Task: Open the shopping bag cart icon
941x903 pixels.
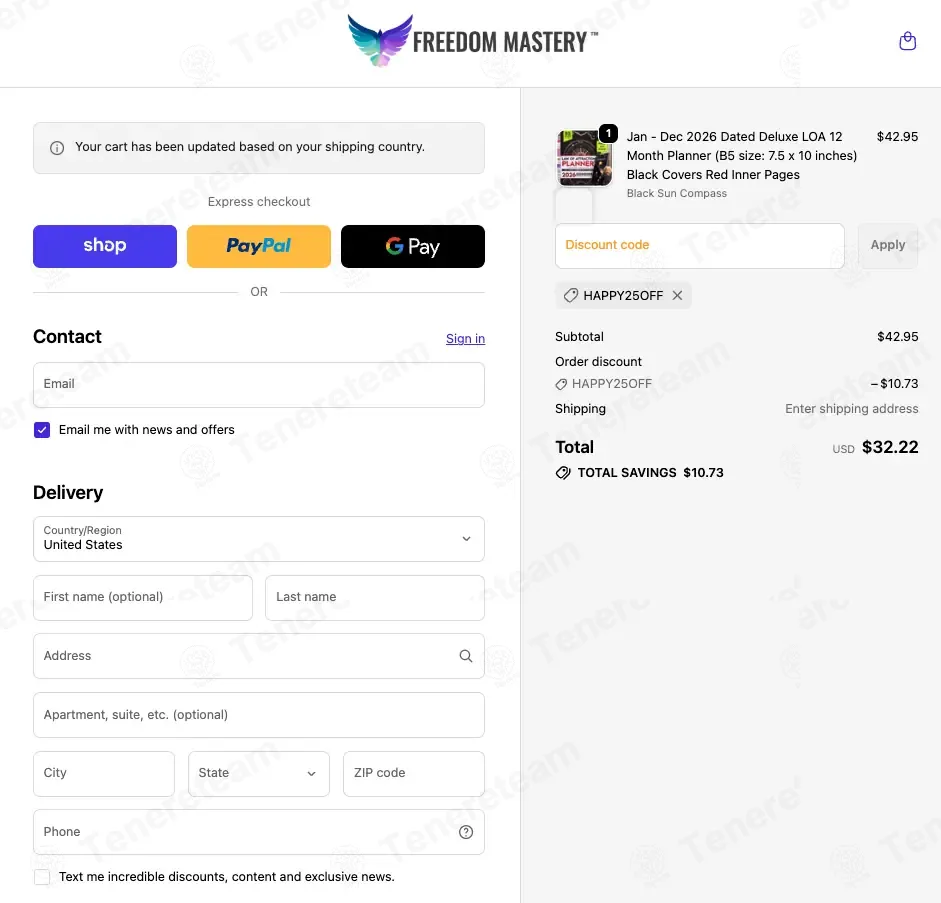Action: [x=907, y=42]
